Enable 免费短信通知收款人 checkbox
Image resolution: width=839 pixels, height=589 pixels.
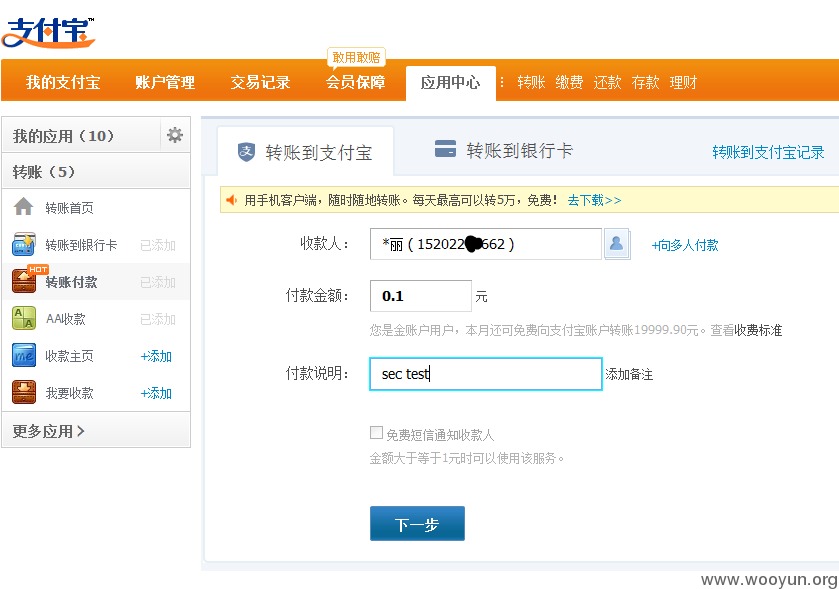click(x=376, y=432)
